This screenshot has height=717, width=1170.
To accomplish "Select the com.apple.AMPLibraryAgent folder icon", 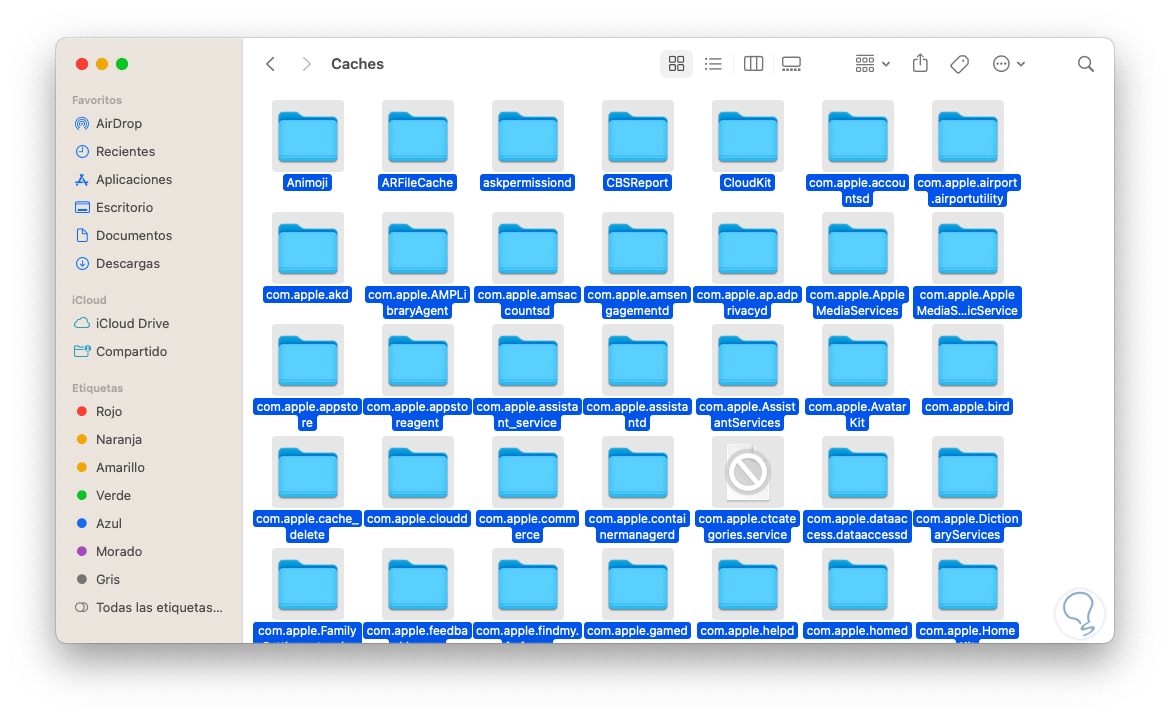I will coord(418,248).
